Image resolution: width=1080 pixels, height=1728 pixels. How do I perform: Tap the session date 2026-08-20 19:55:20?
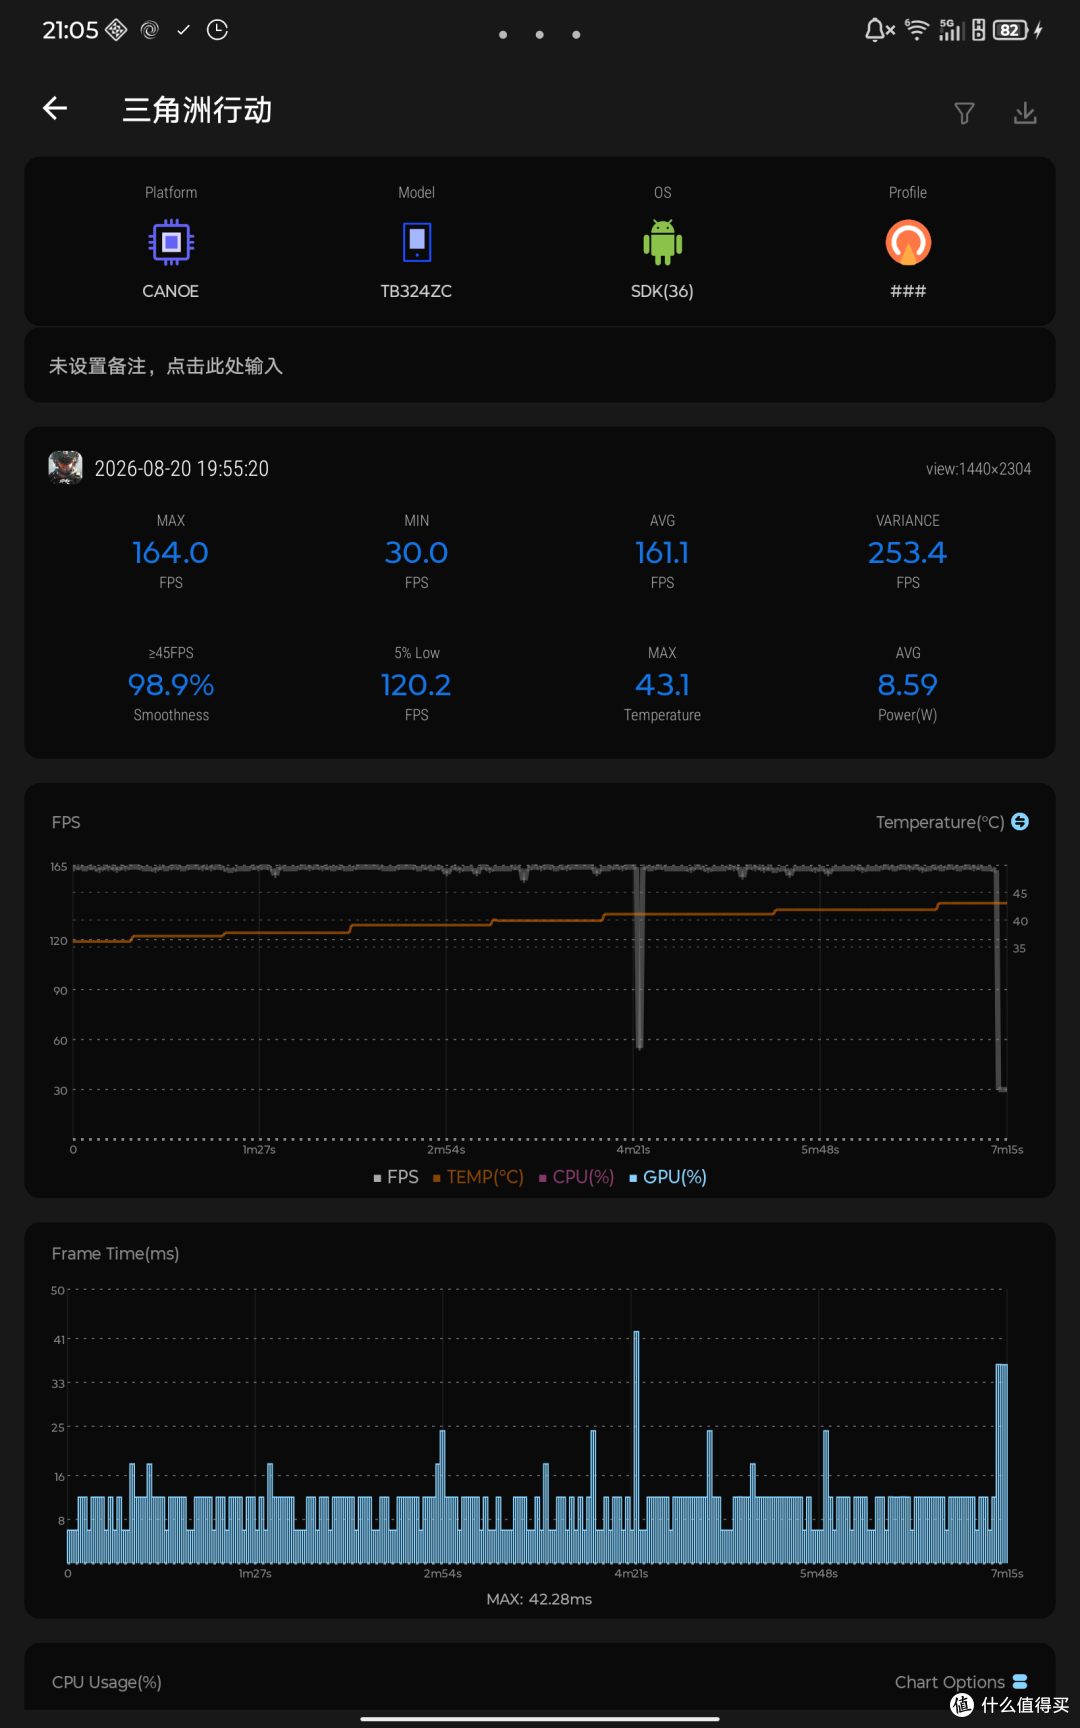182,469
